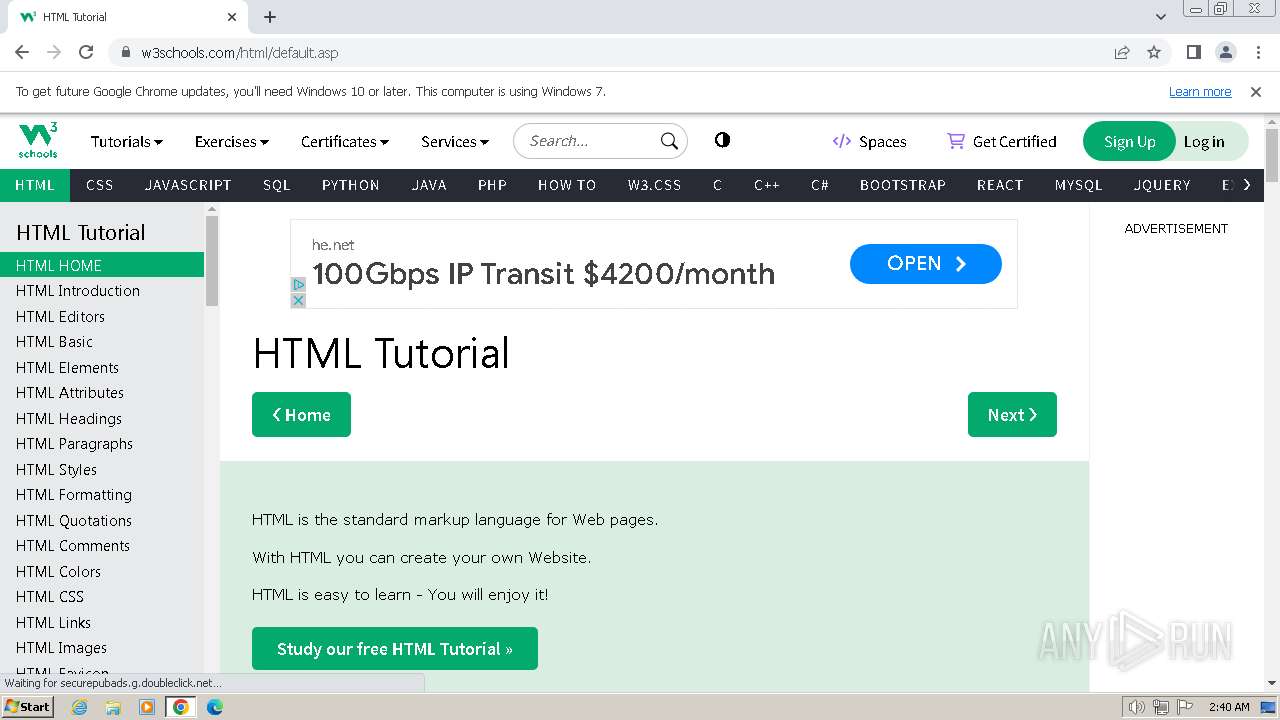Open the side panel icon

[x=1193, y=52]
